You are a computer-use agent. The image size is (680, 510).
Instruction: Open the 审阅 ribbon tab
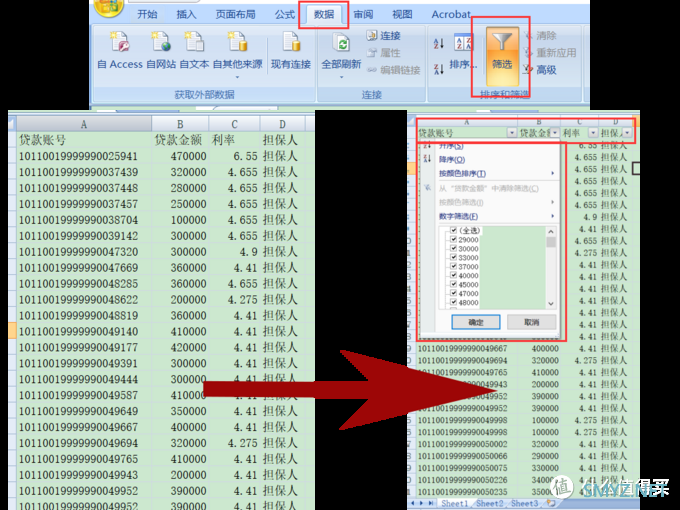pyautogui.click(x=363, y=14)
